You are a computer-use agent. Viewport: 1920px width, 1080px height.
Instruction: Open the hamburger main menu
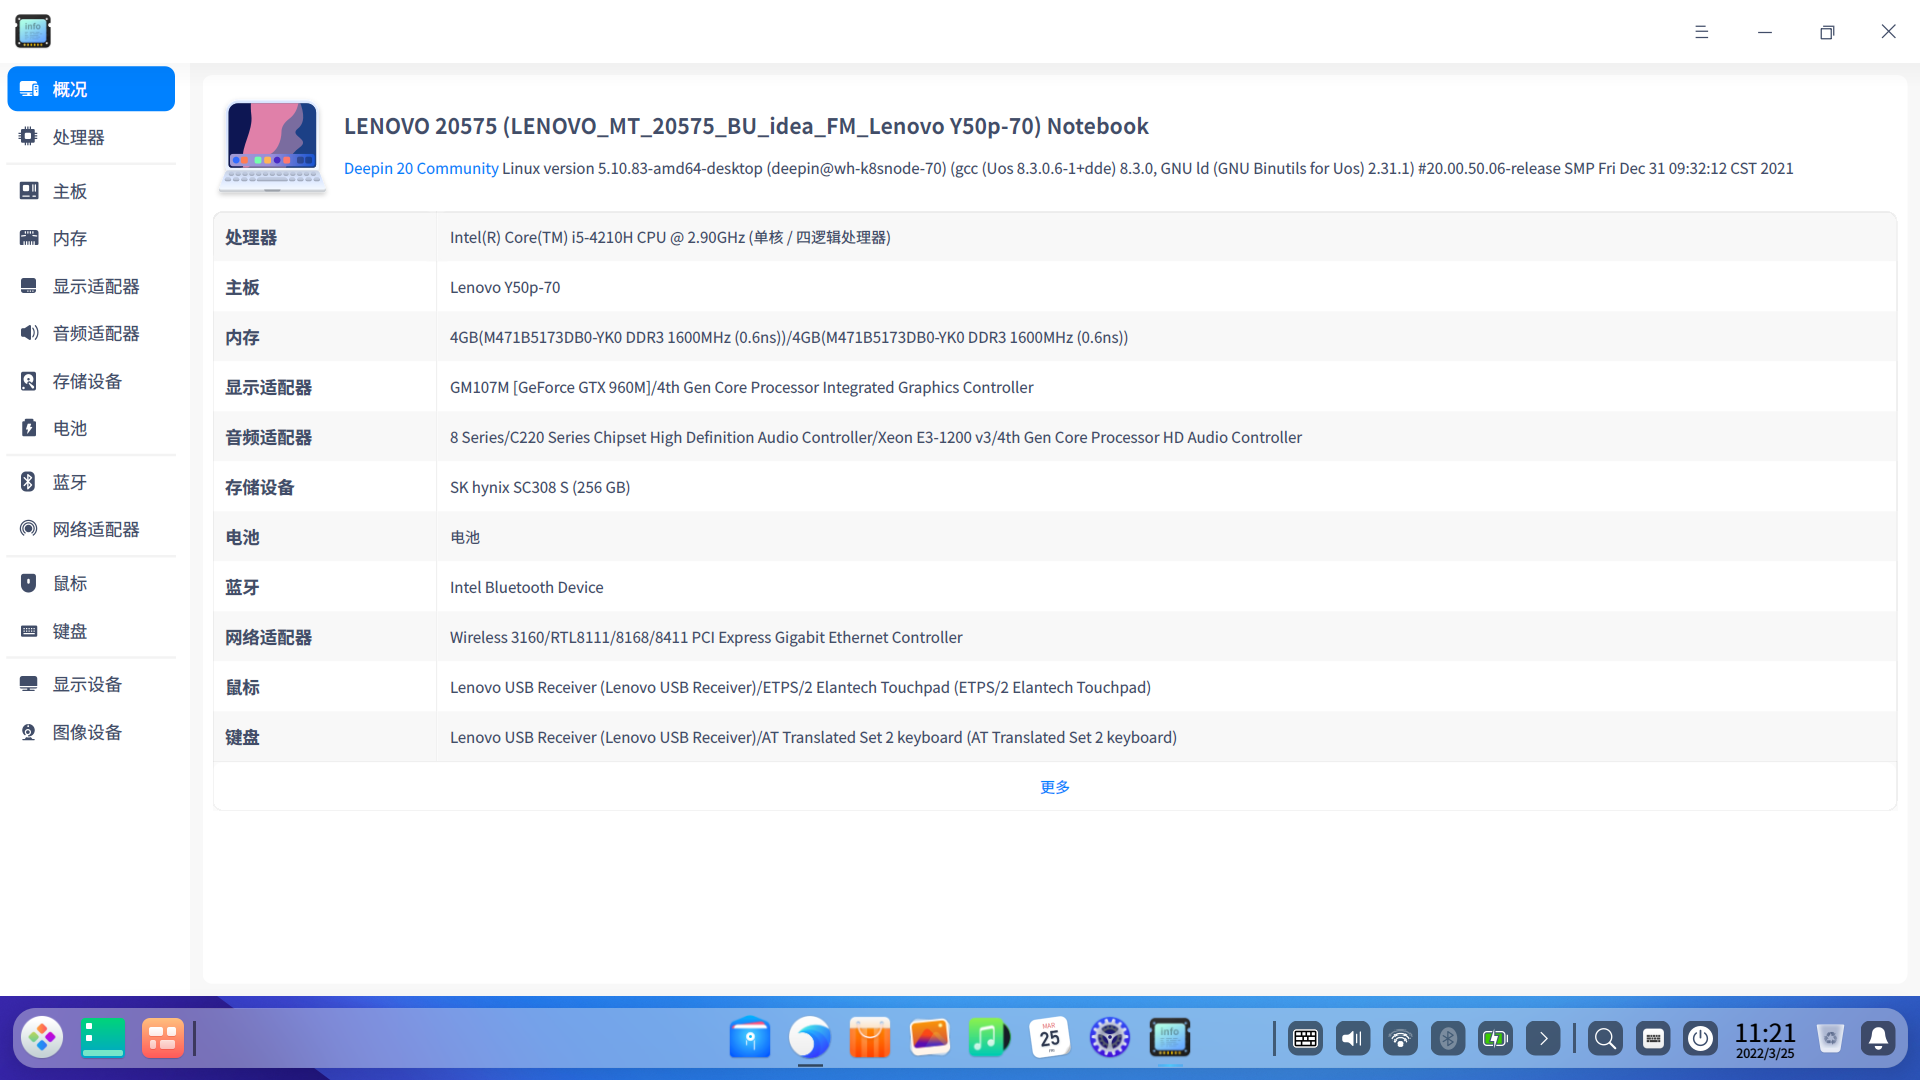point(1701,32)
